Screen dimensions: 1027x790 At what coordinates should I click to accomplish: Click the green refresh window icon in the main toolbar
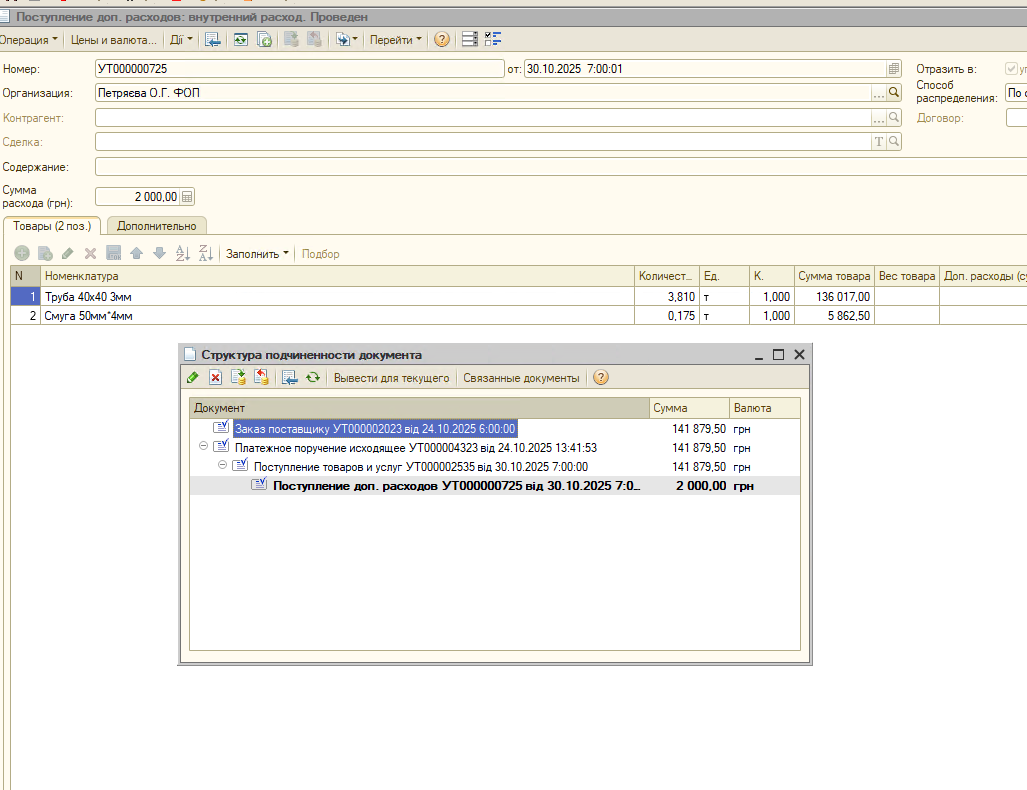[240, 40]
